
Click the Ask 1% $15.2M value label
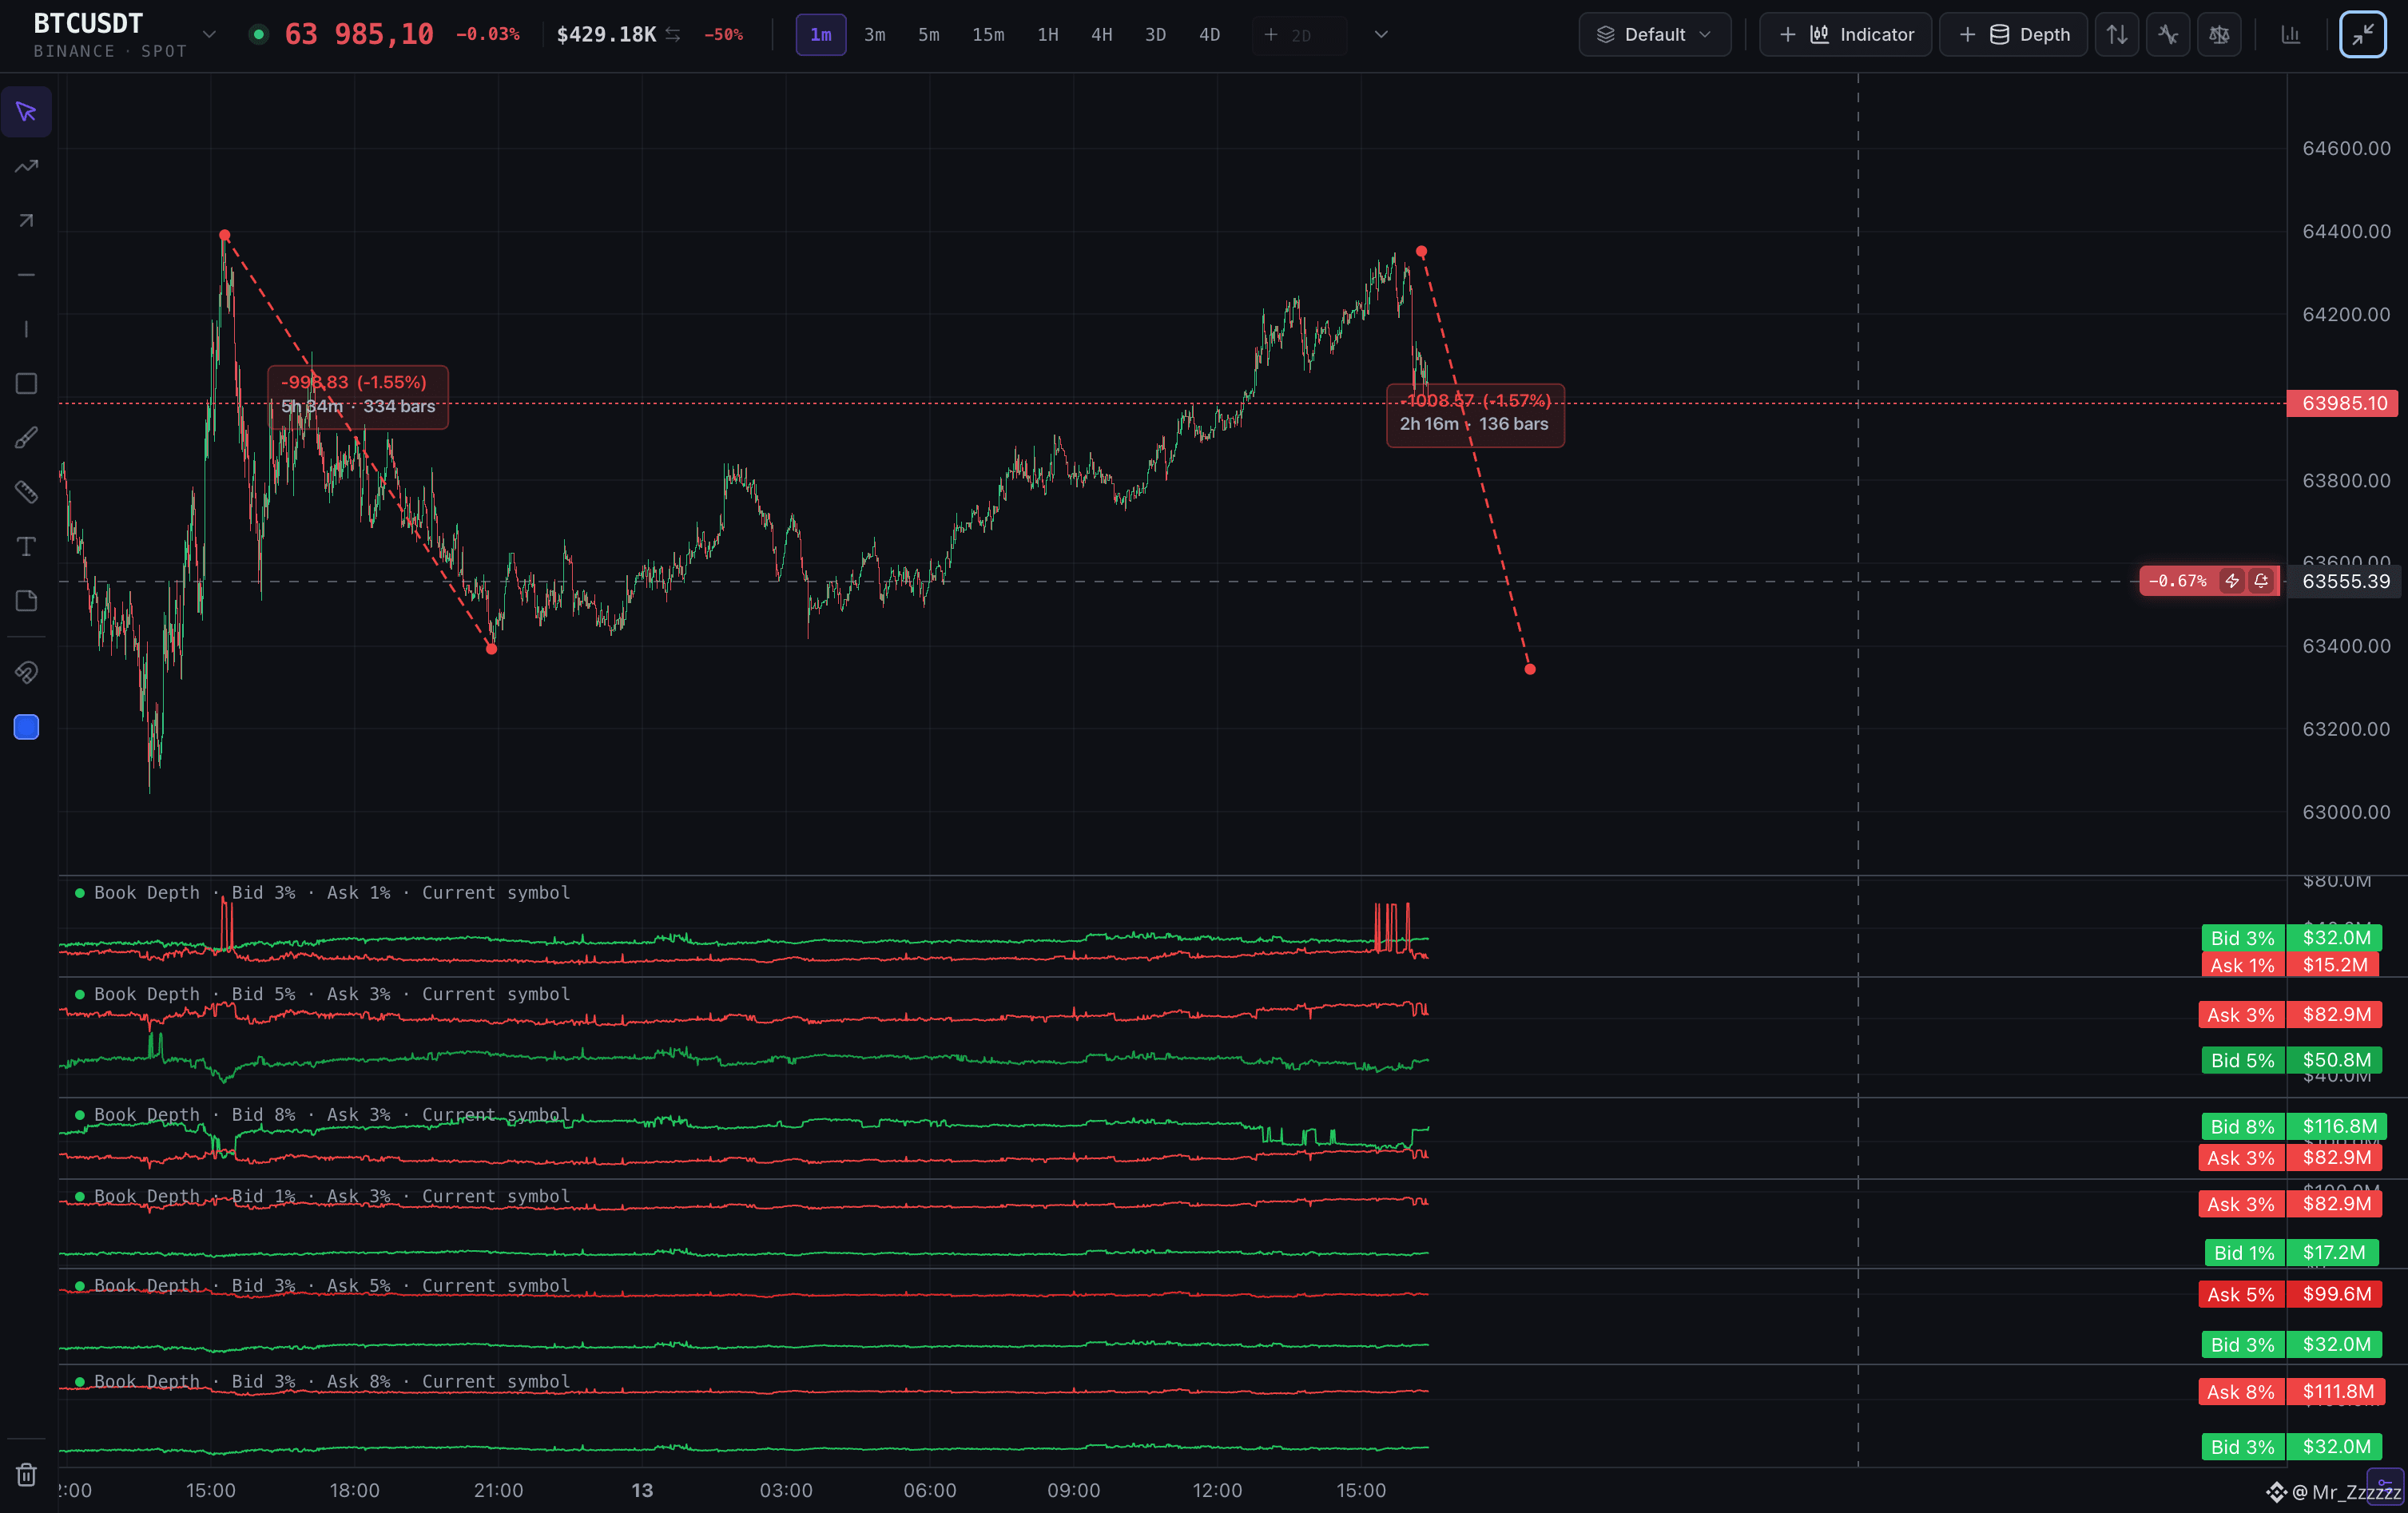tap(2289, 965)
